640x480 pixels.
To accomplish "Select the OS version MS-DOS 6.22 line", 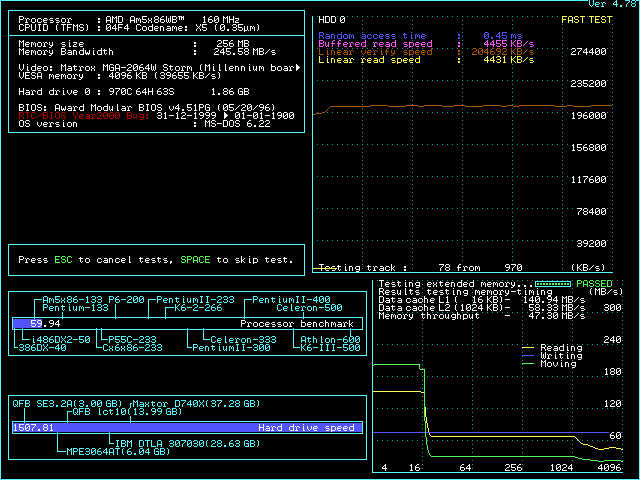I will coord(144,124).
